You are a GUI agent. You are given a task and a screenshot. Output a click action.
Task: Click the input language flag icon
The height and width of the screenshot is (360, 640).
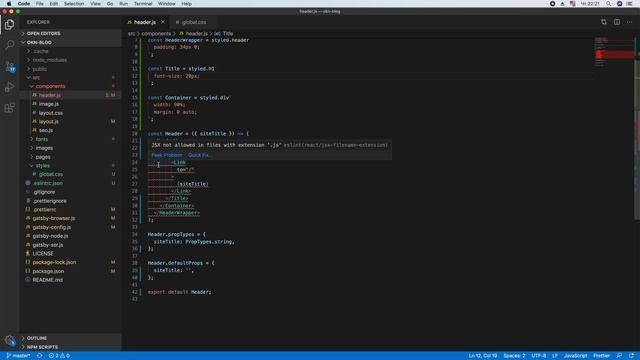[x=573, y=4]
